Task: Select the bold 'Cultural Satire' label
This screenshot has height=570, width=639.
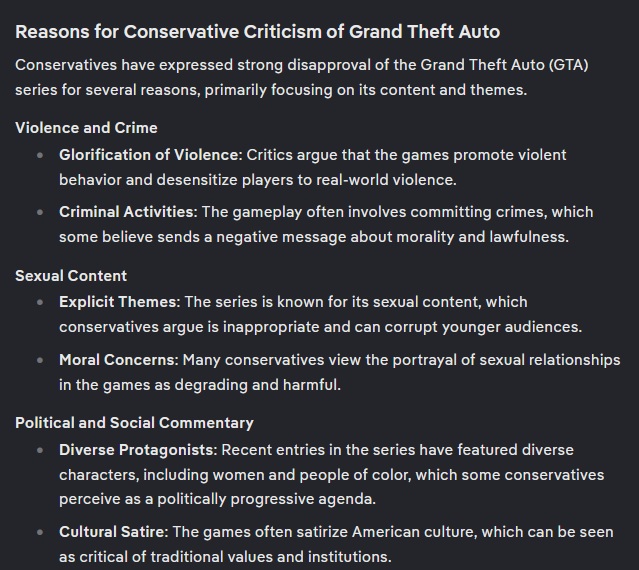Action: [x=114, y=532]
